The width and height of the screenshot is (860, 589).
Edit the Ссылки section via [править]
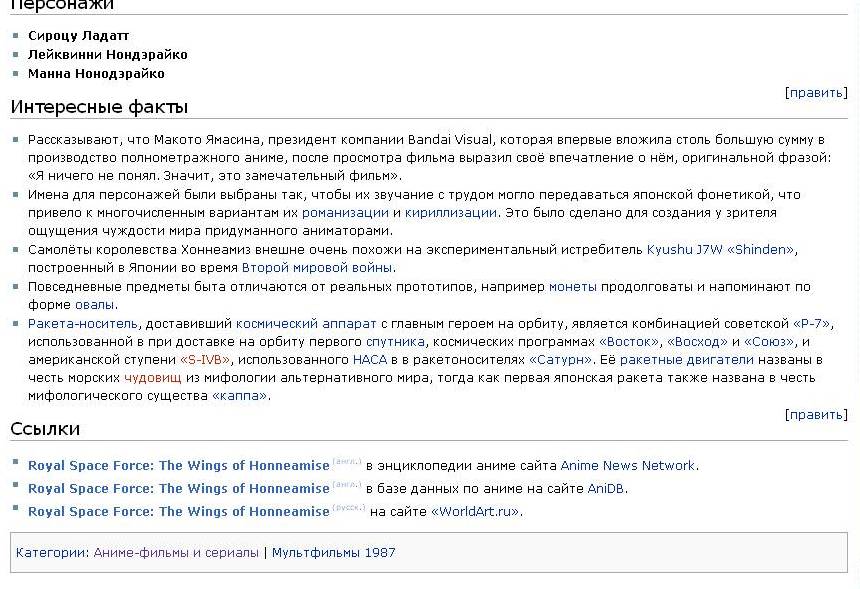point(816,415)
